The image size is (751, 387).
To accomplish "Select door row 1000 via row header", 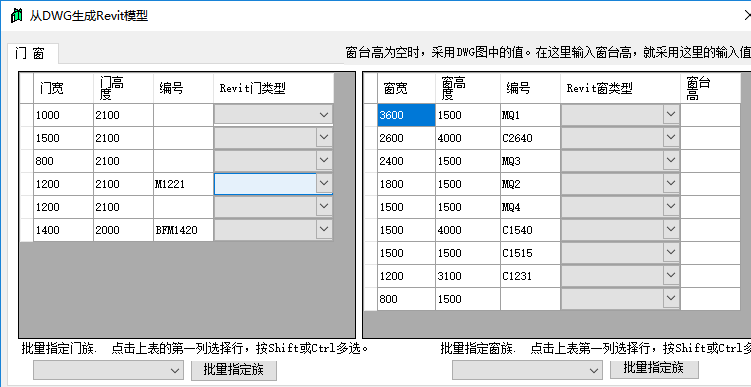I will coord(27,115).
